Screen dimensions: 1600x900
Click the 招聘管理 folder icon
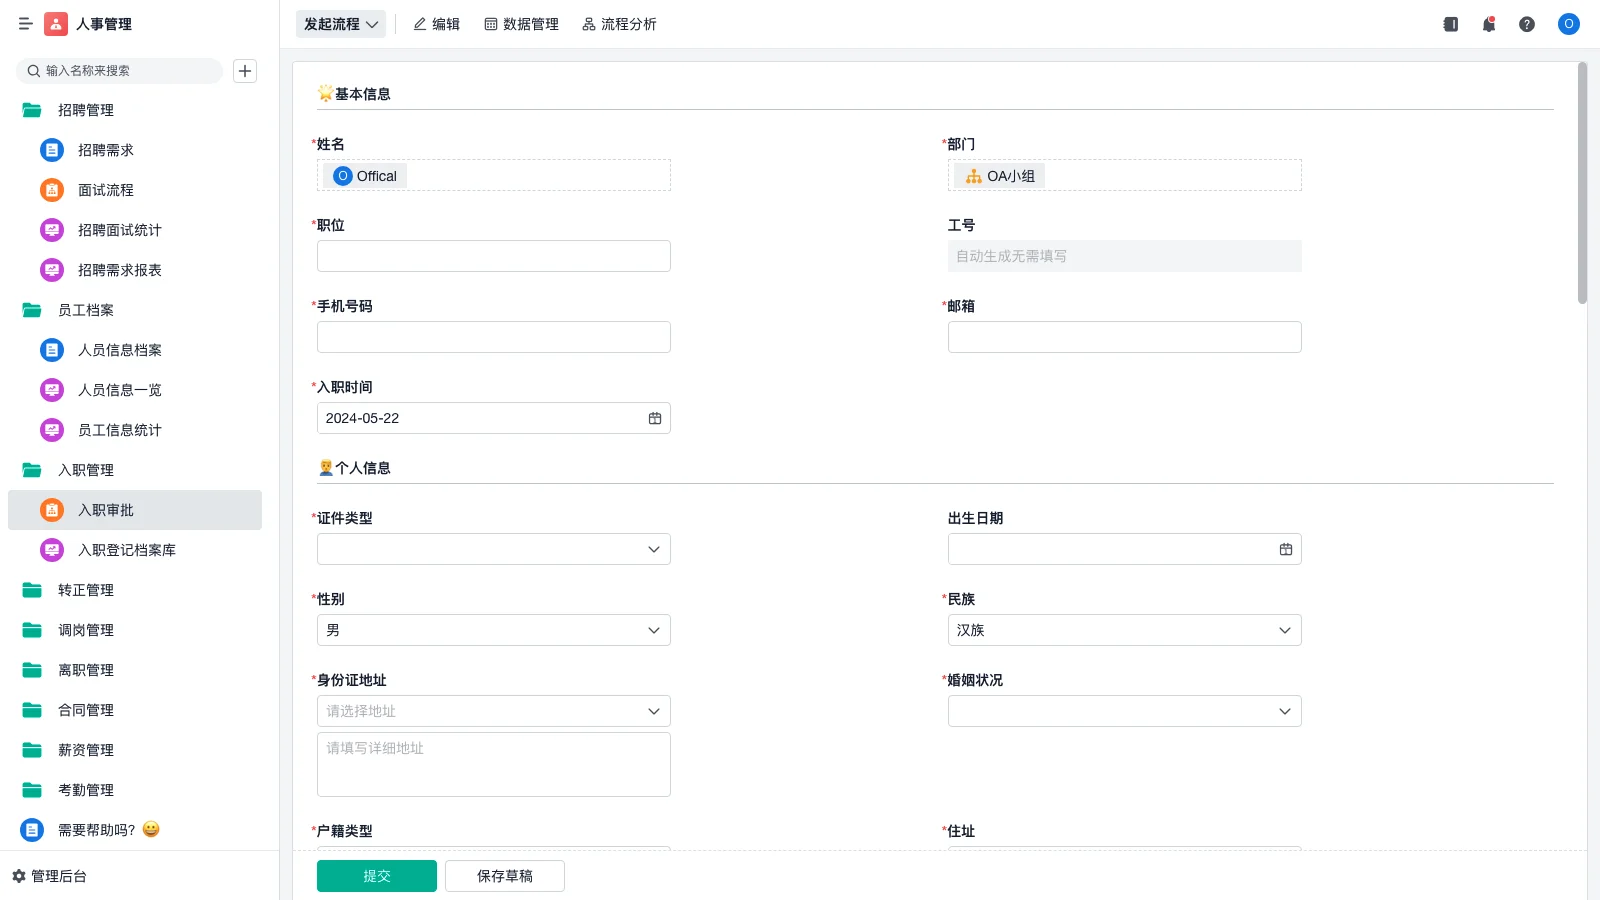click(x=31, y=110)
